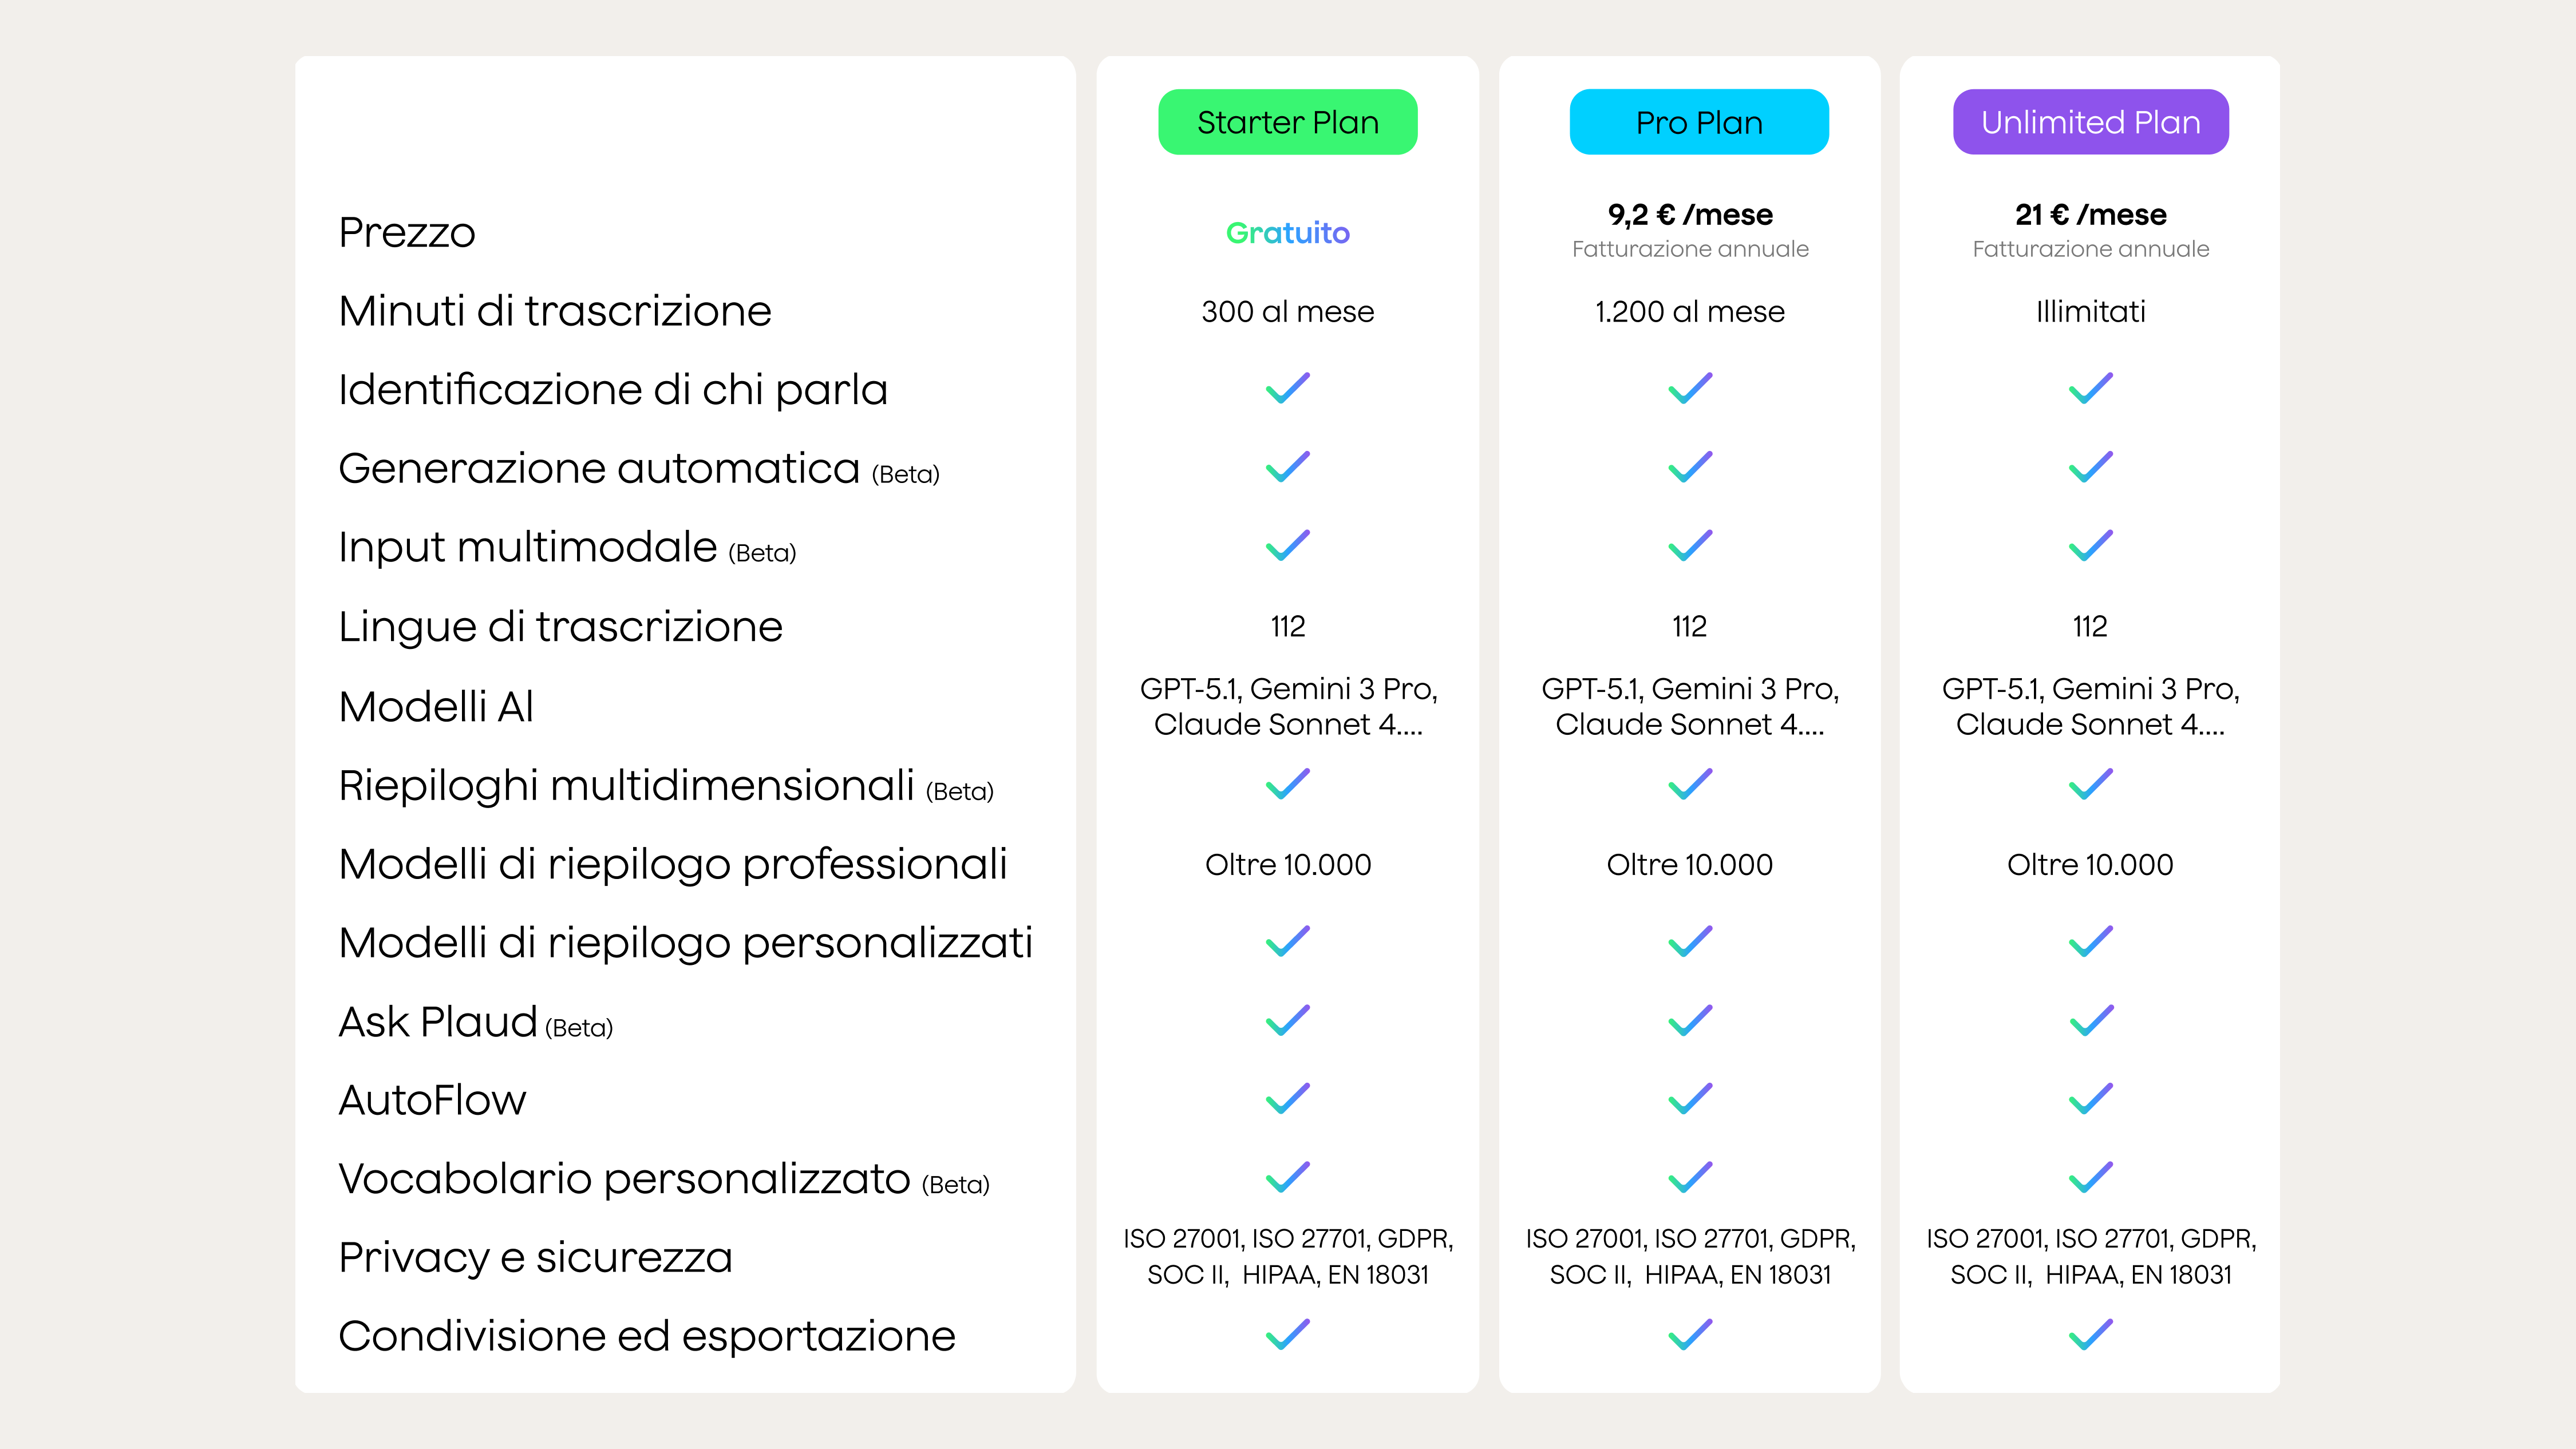The width and height of the screenshot is (2576, 1449).
Task: Click the Modelli AI row label
Action: 436,706
